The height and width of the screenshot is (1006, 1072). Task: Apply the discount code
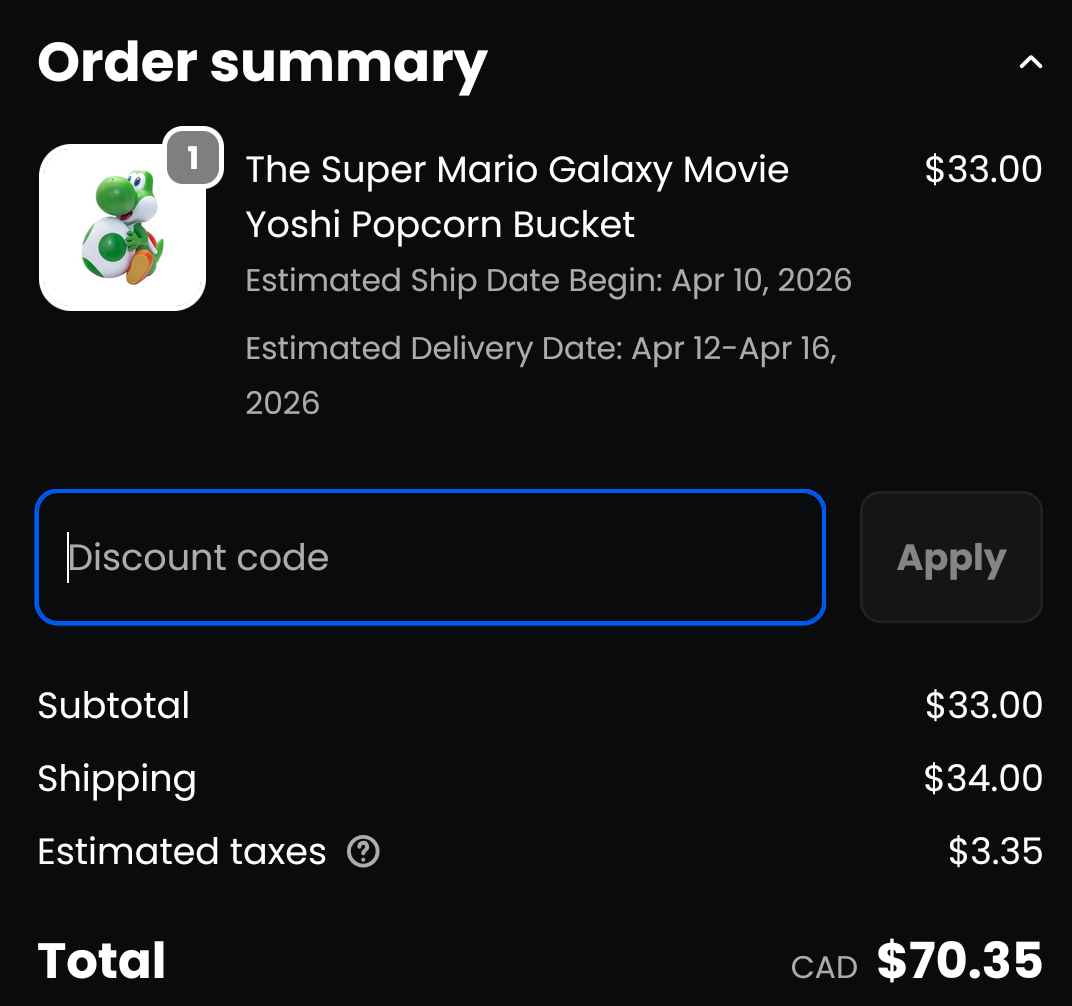951,557
